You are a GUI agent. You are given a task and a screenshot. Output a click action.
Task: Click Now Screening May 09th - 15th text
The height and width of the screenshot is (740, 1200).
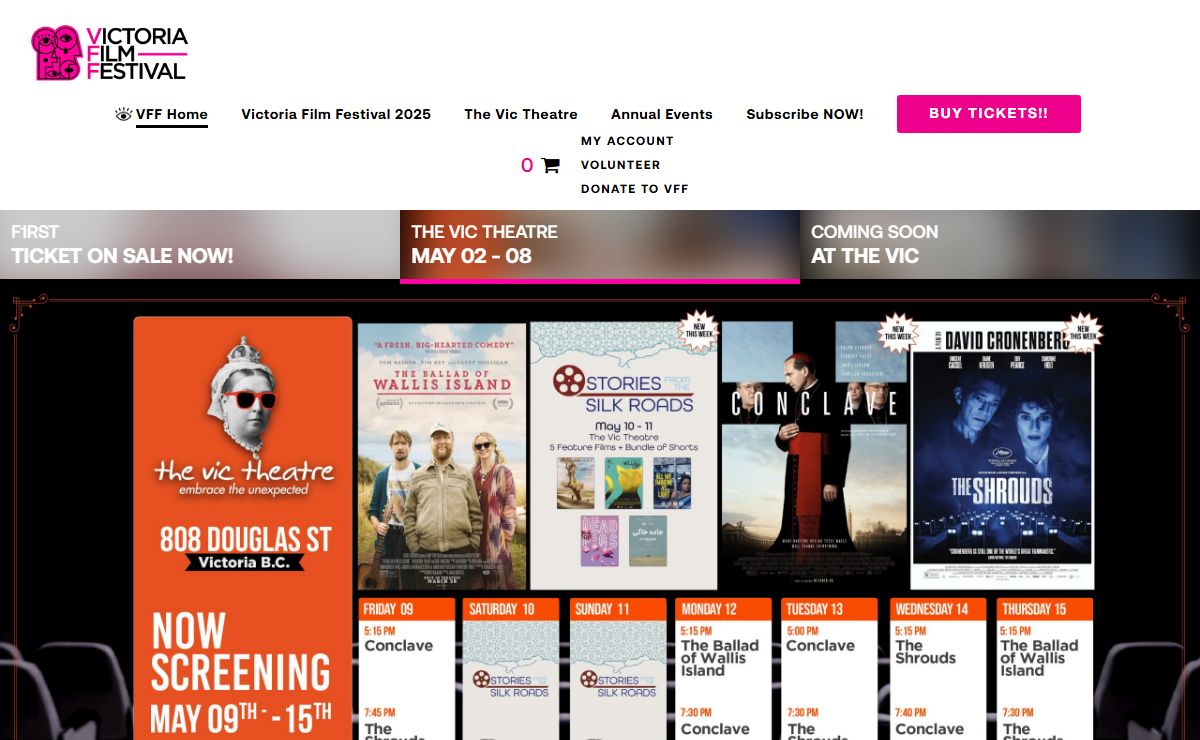tap(241, 674)
